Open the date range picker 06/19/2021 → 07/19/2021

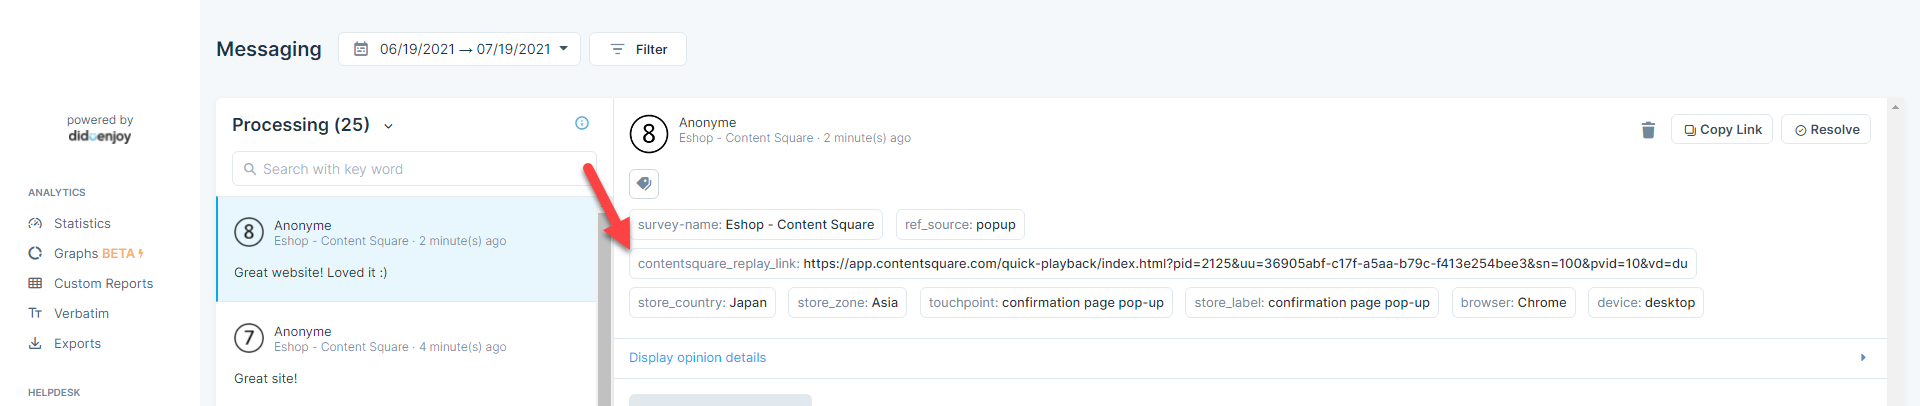459,49
